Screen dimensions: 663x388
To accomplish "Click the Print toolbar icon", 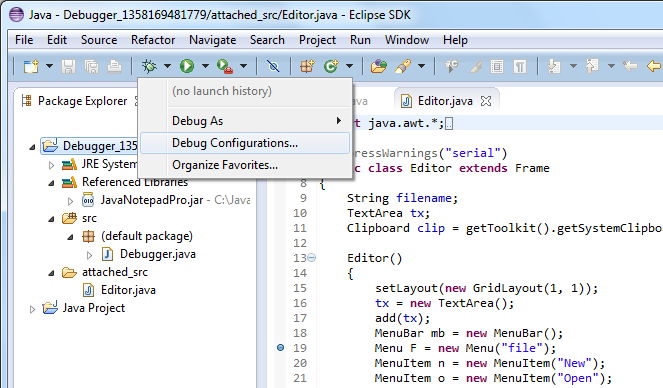I will [x=114, y=66].
